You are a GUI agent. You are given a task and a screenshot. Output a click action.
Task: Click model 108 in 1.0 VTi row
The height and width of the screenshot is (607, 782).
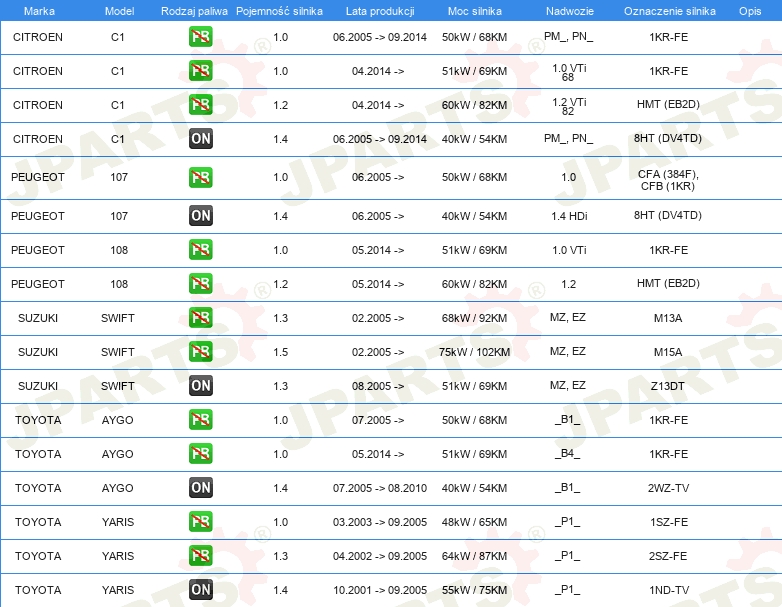119,250
